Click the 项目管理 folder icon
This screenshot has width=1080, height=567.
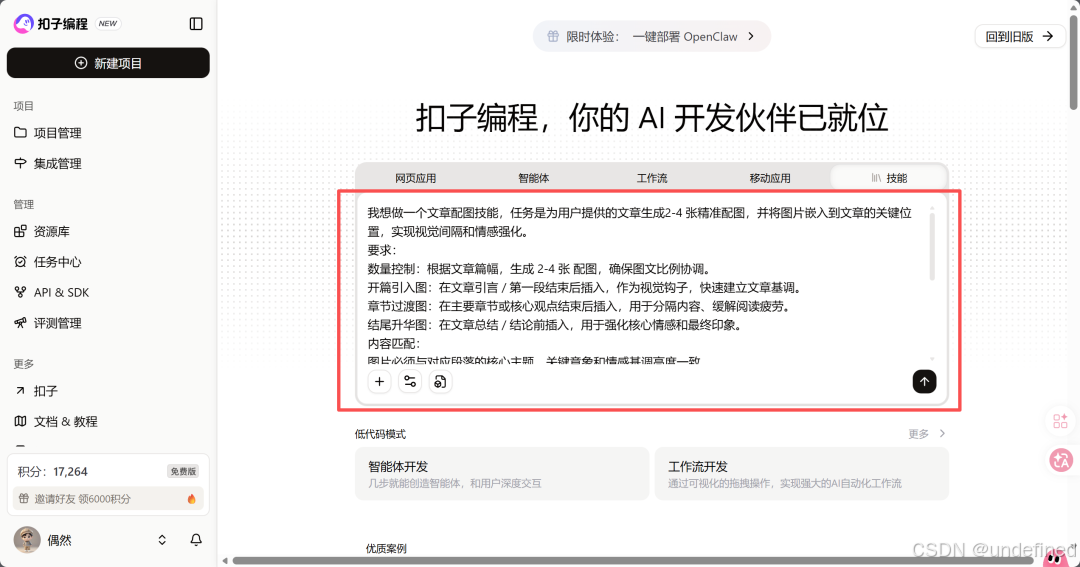pyautogui.click(x=20, y=132)
